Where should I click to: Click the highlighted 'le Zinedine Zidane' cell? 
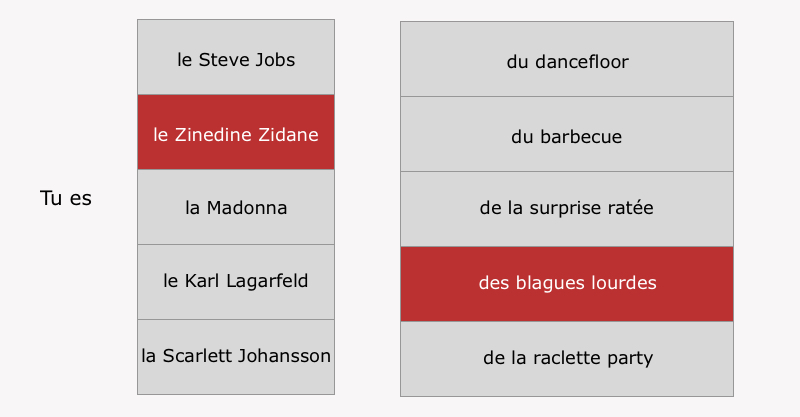236,132
